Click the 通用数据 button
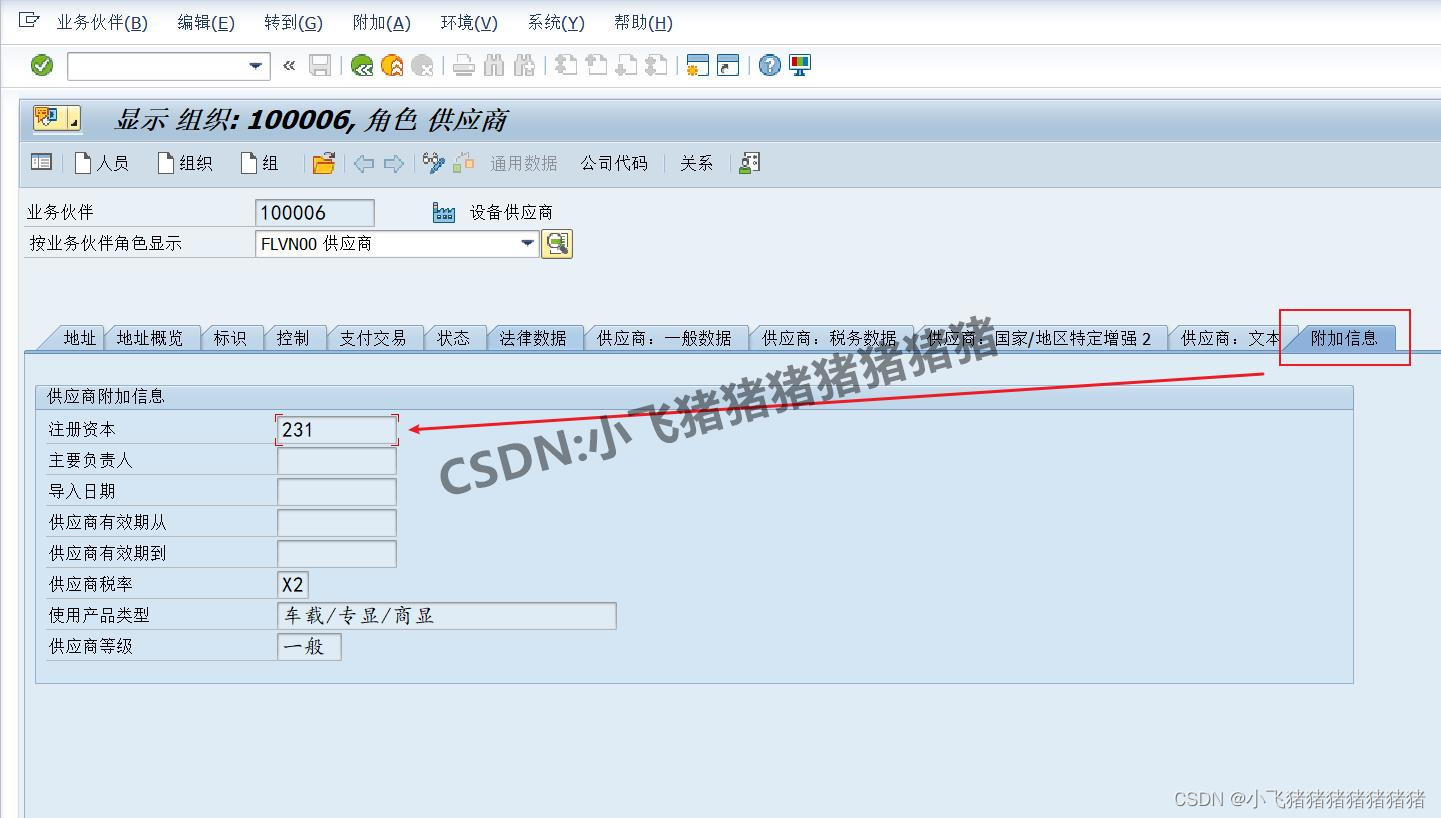The image size is (1441, 818). coord(523,163)
